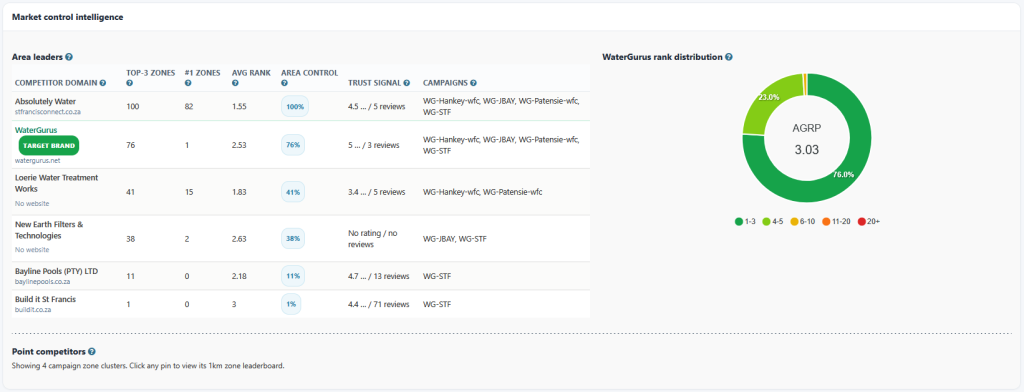Open the baylinepools.co.za domain link
The height and width of the screenshot is (392, 1024).
click(42, 282)
